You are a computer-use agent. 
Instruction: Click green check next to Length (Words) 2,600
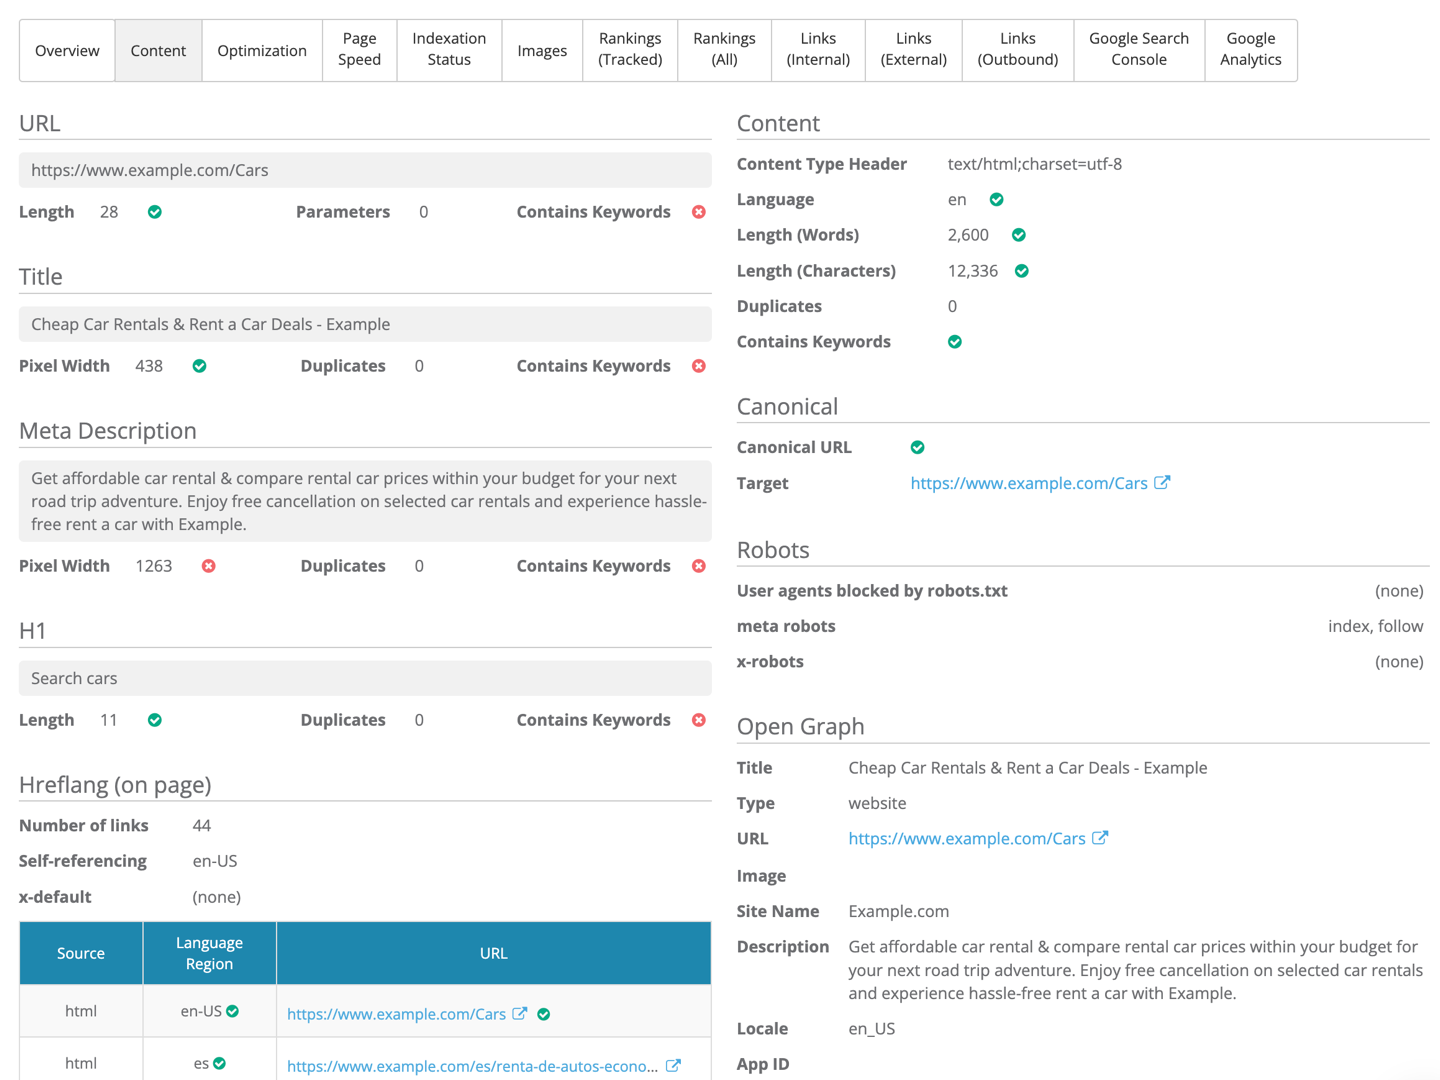click(1018, 235)
